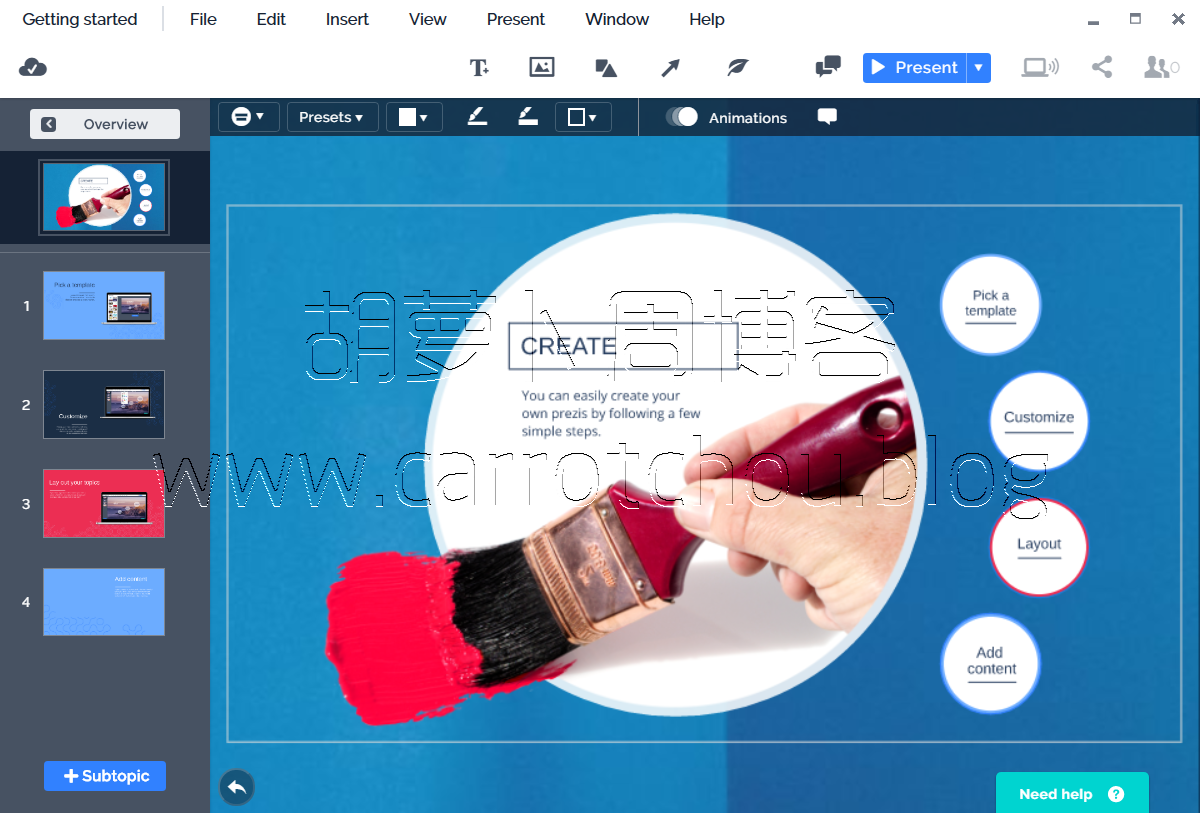Open the Help menu
Screen dimensions: 1200x813
click(707, 19)
